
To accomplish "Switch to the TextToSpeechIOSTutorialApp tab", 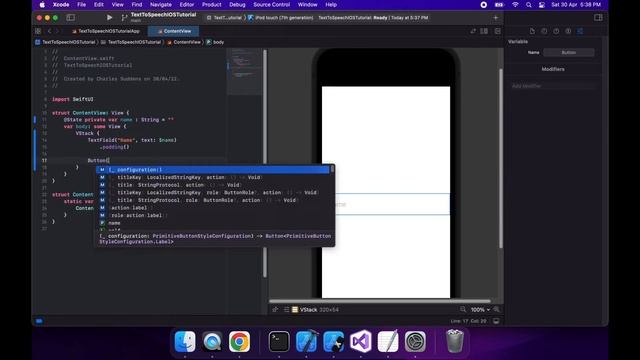I will (x=106, y=31).
